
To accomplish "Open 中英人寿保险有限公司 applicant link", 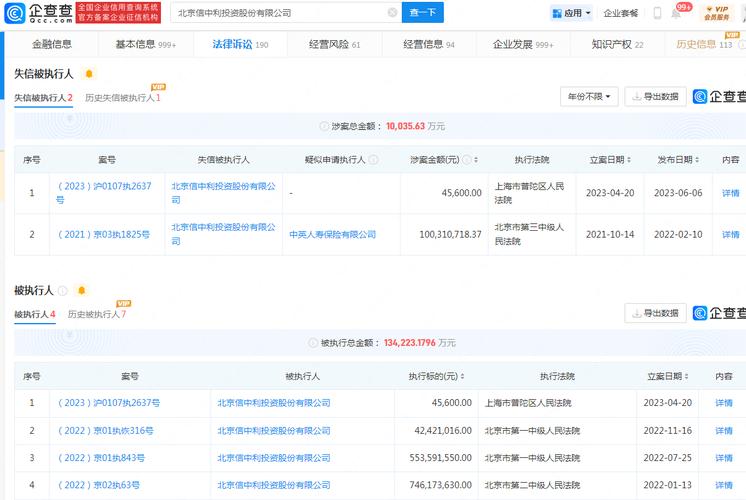I will point(333,235).
